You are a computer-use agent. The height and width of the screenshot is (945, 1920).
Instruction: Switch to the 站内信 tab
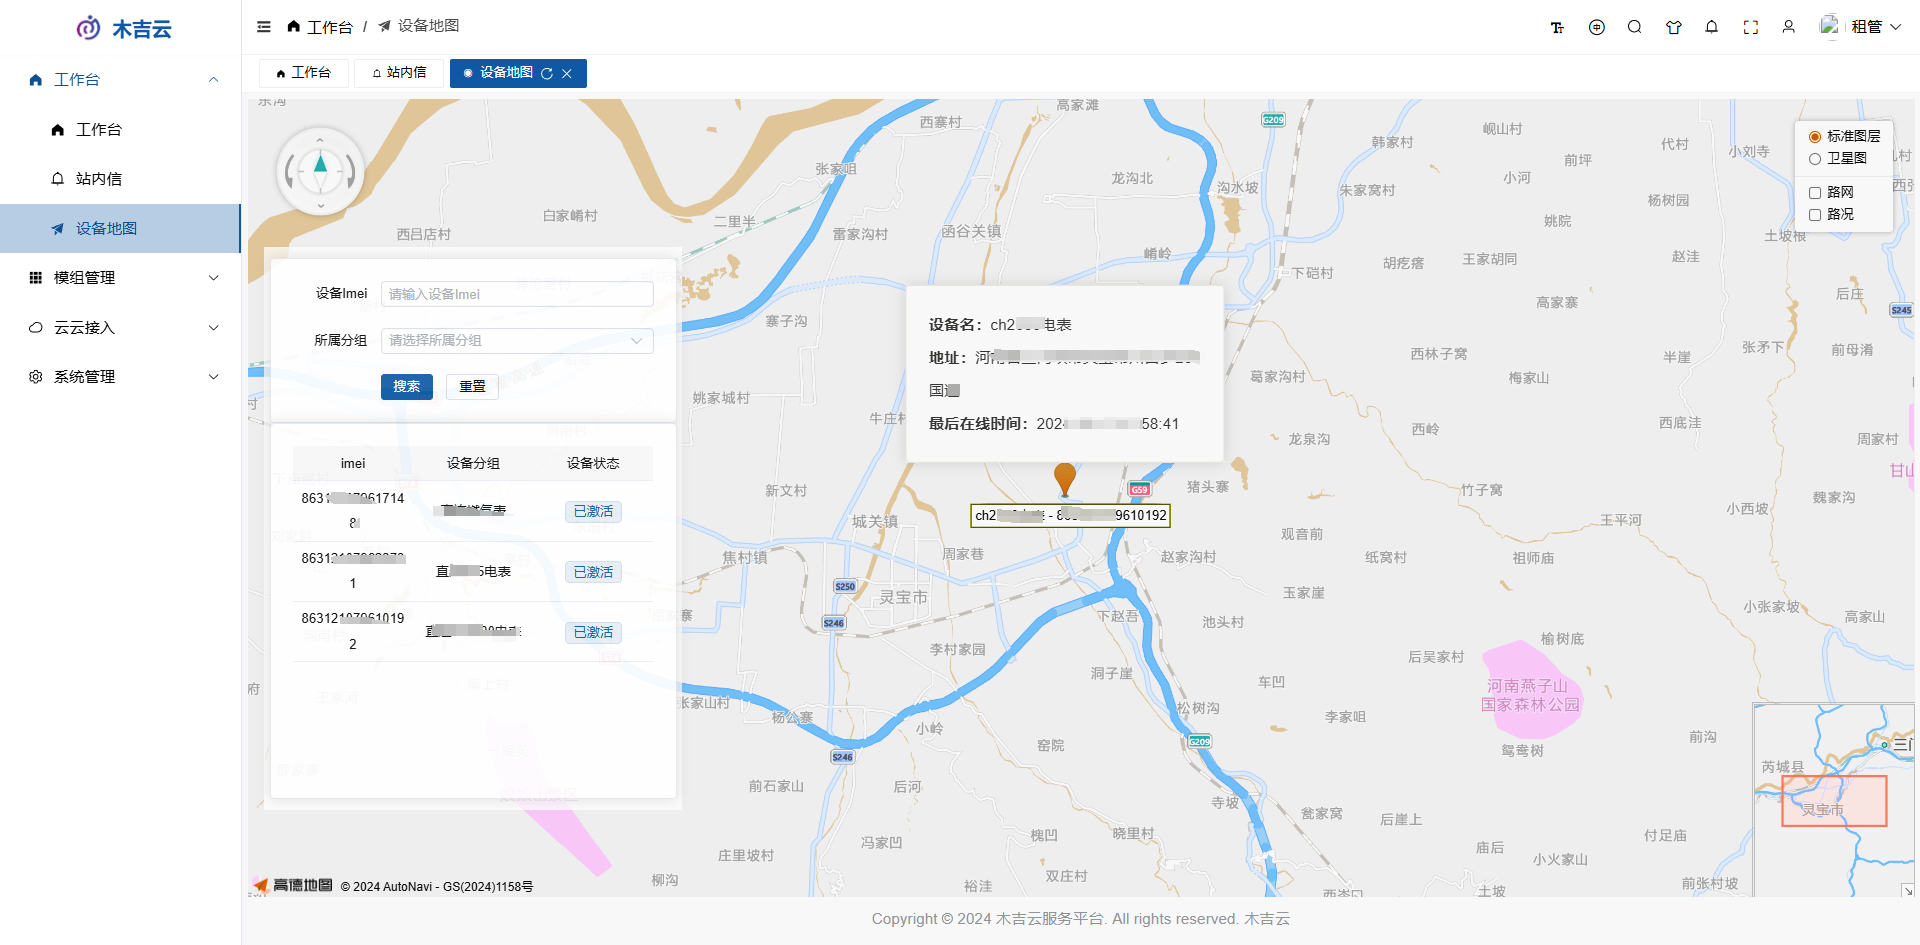[x=399, y=73]
